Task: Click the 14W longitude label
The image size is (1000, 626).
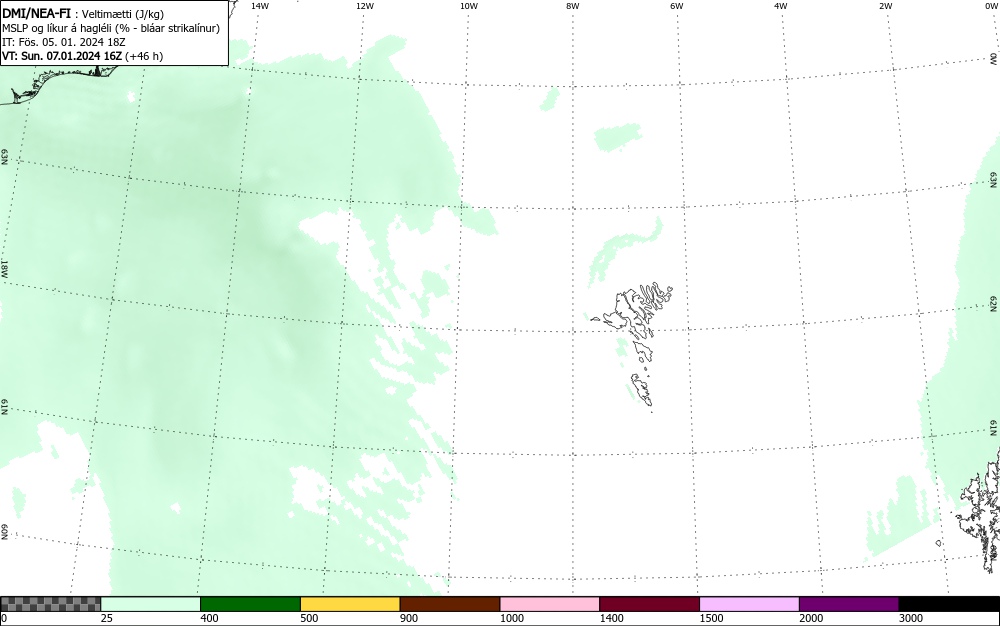Action: (x=260, y=6)
